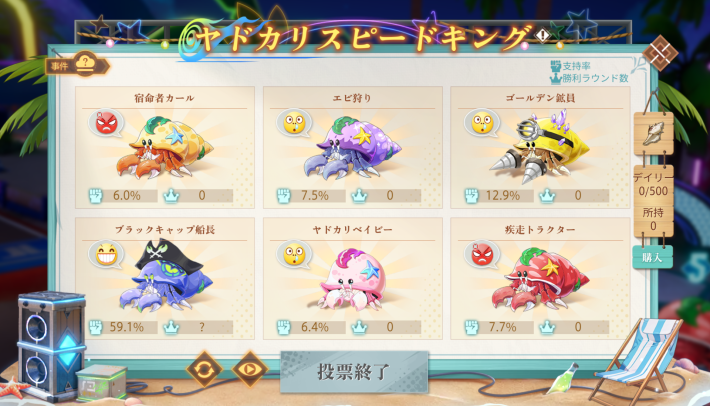Select the ヤドカリベイビー pink hermit crab

click(x=352, y=278)
